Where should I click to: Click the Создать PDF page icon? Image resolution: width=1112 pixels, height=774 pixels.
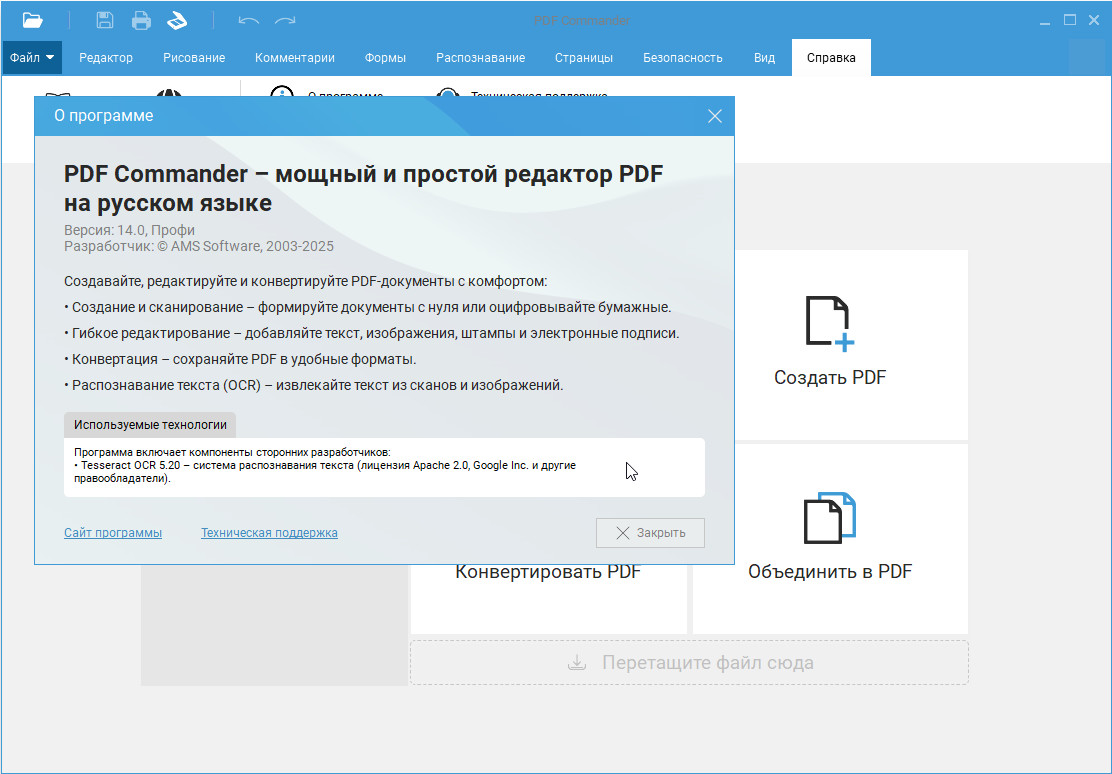coord(829,324)
